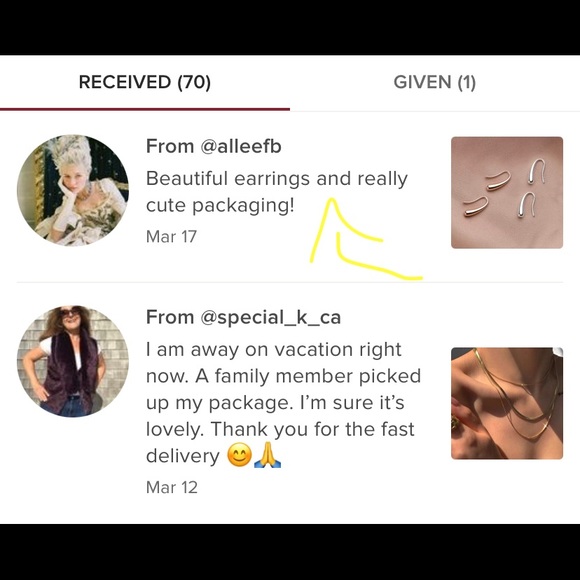The width and height of the screenshot is (580, 580).
Task: Open the GIVEN (1) tab
Action: [x=435, y=82]
